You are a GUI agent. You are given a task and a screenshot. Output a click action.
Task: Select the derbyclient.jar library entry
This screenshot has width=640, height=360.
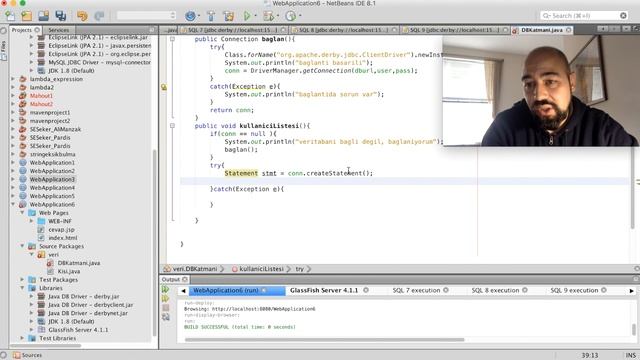[91, 304]
